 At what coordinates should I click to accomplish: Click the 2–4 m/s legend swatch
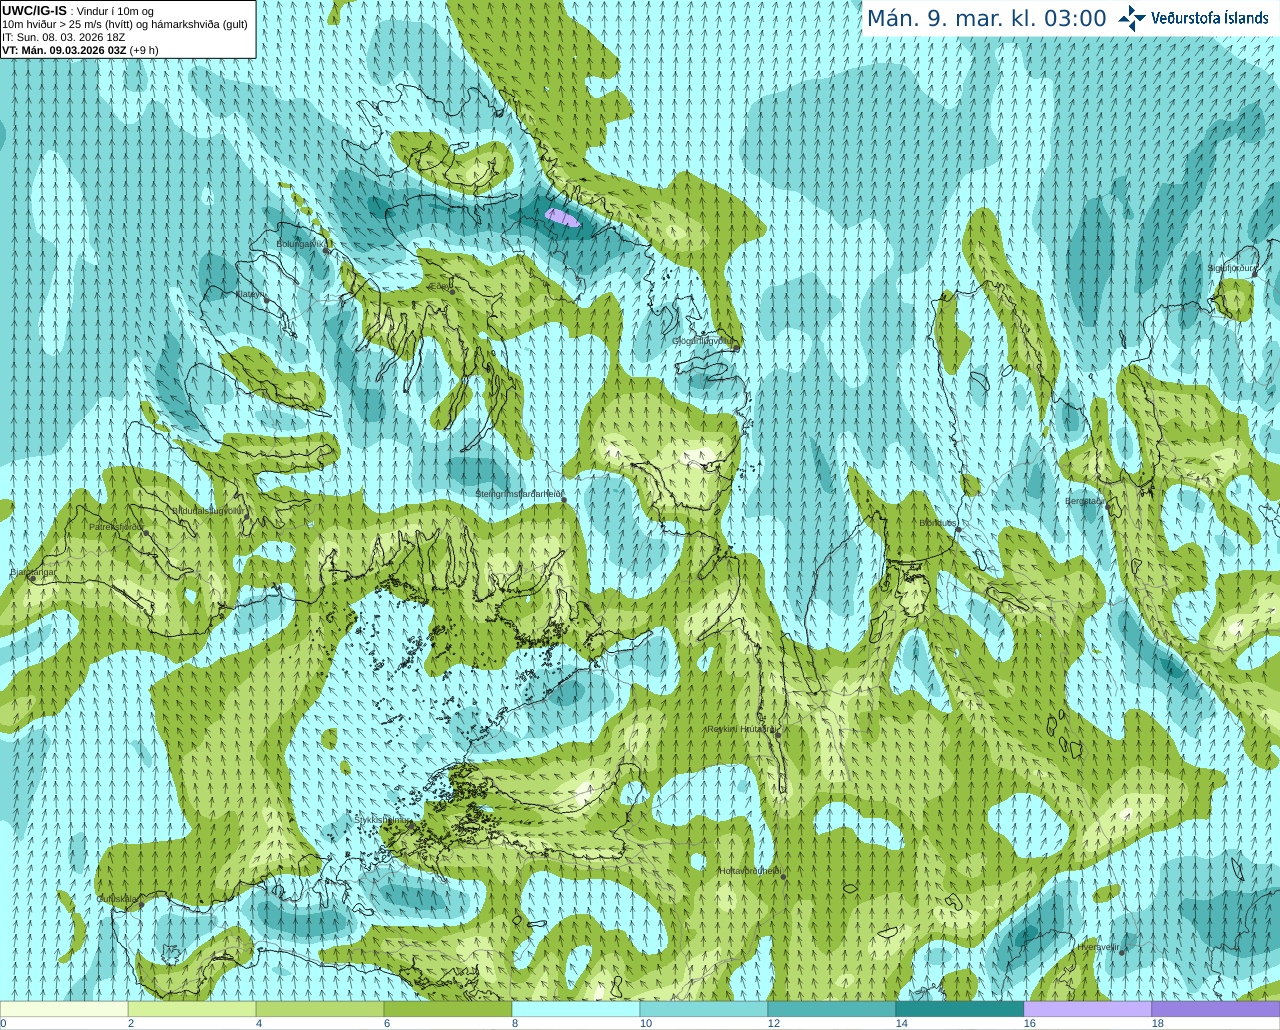click(192, 1009)
